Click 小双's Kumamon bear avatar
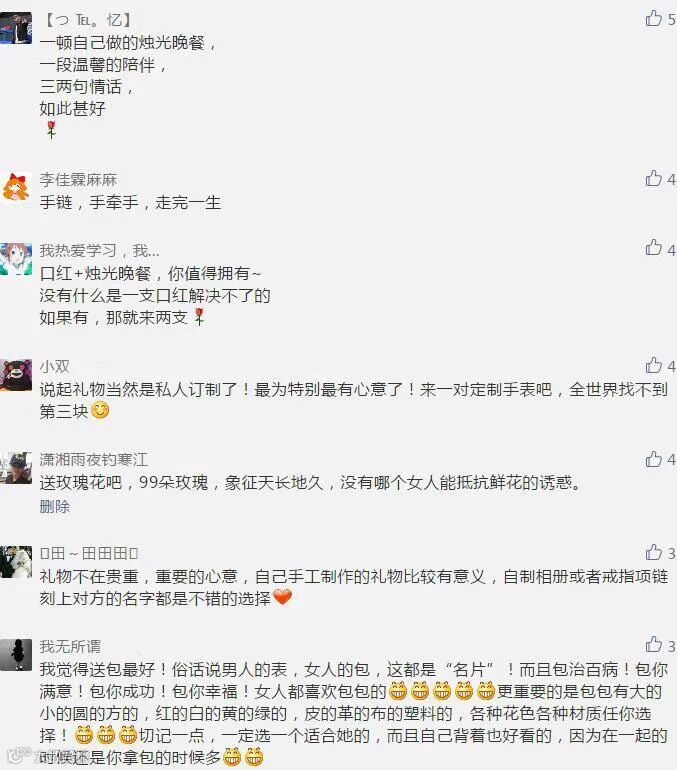This screenshot has width=677, height=770. pyautogui.click(x=16, y=375)
